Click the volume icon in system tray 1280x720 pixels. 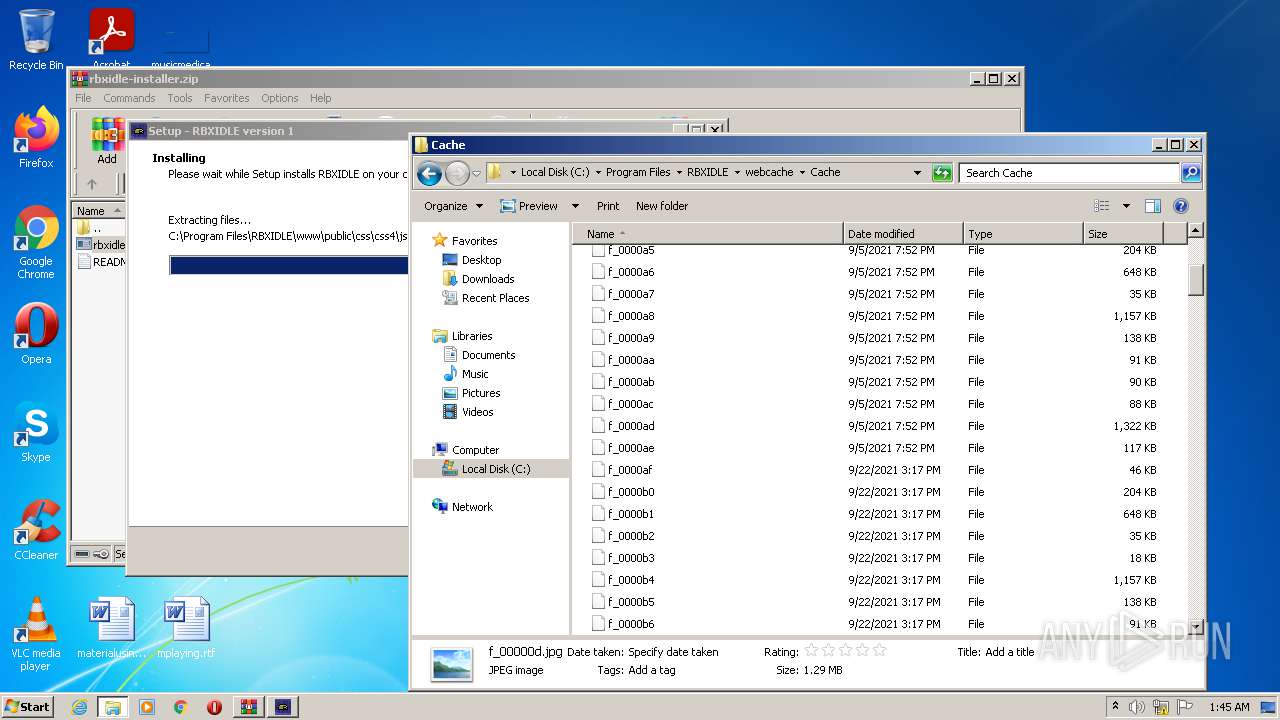(1137, 707)
